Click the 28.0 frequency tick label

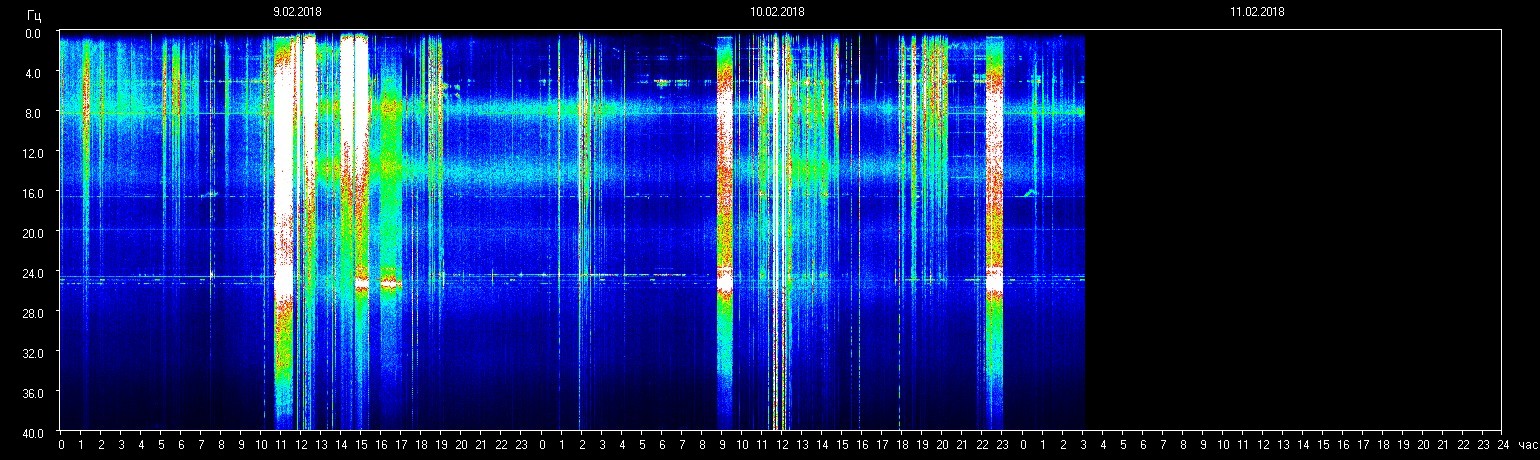(32, 312)
